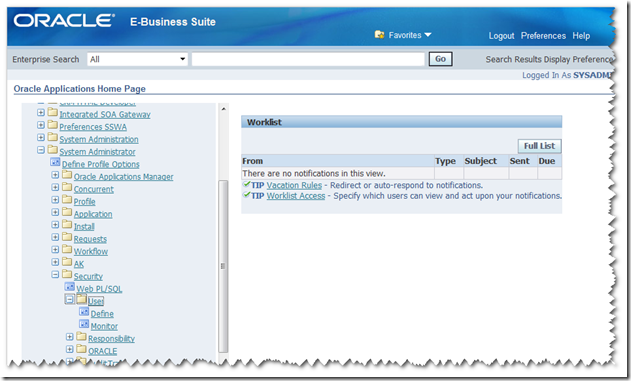The height and width of the screenshot is (381, 631).
Task: Click the Security folder icon
Action: [67, 274]
